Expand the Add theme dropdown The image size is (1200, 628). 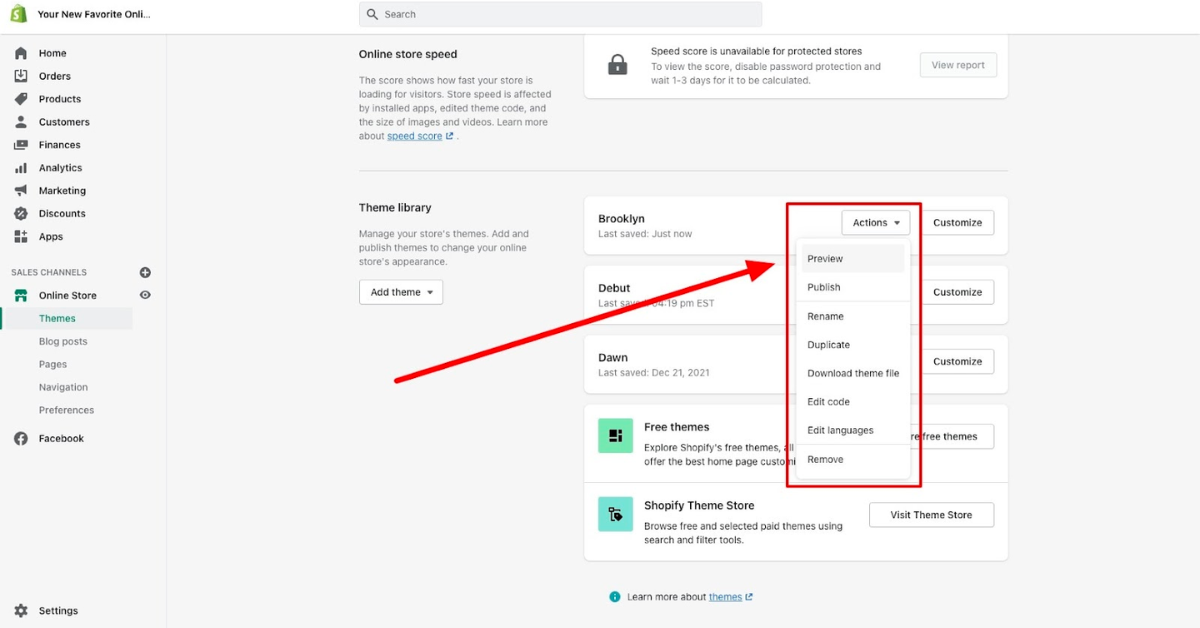[x=400, y=291]
